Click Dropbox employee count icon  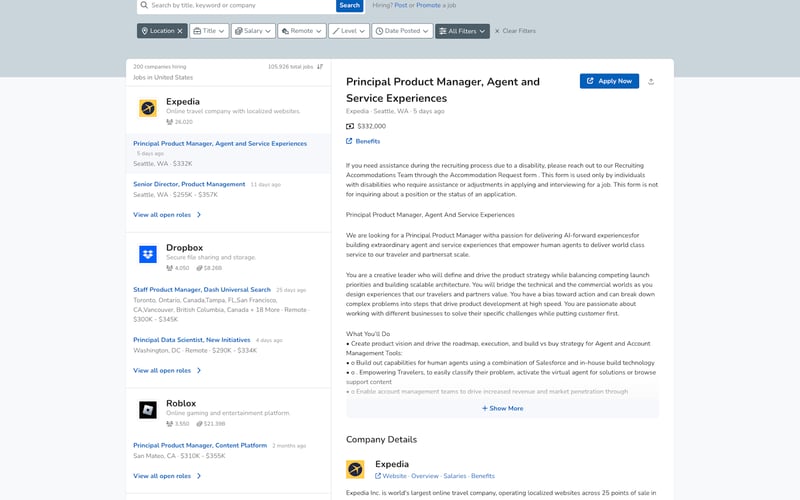[x=169, y=268]
